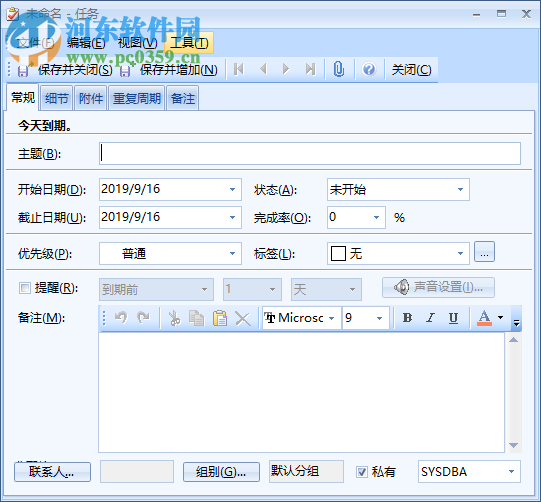Image resolution: width=541 pixels, height=502 pixels.
Task: Click the 无 label color swatch box
Action: [x=338, y=254]
